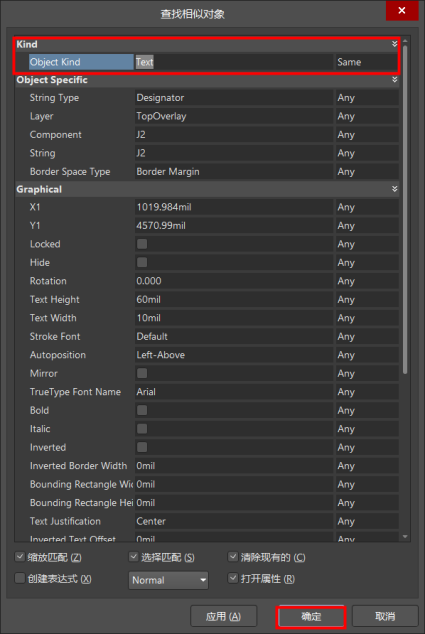Screen dimensions: 425x634
Task: Click the 取消 button
Action: point(385,617)
